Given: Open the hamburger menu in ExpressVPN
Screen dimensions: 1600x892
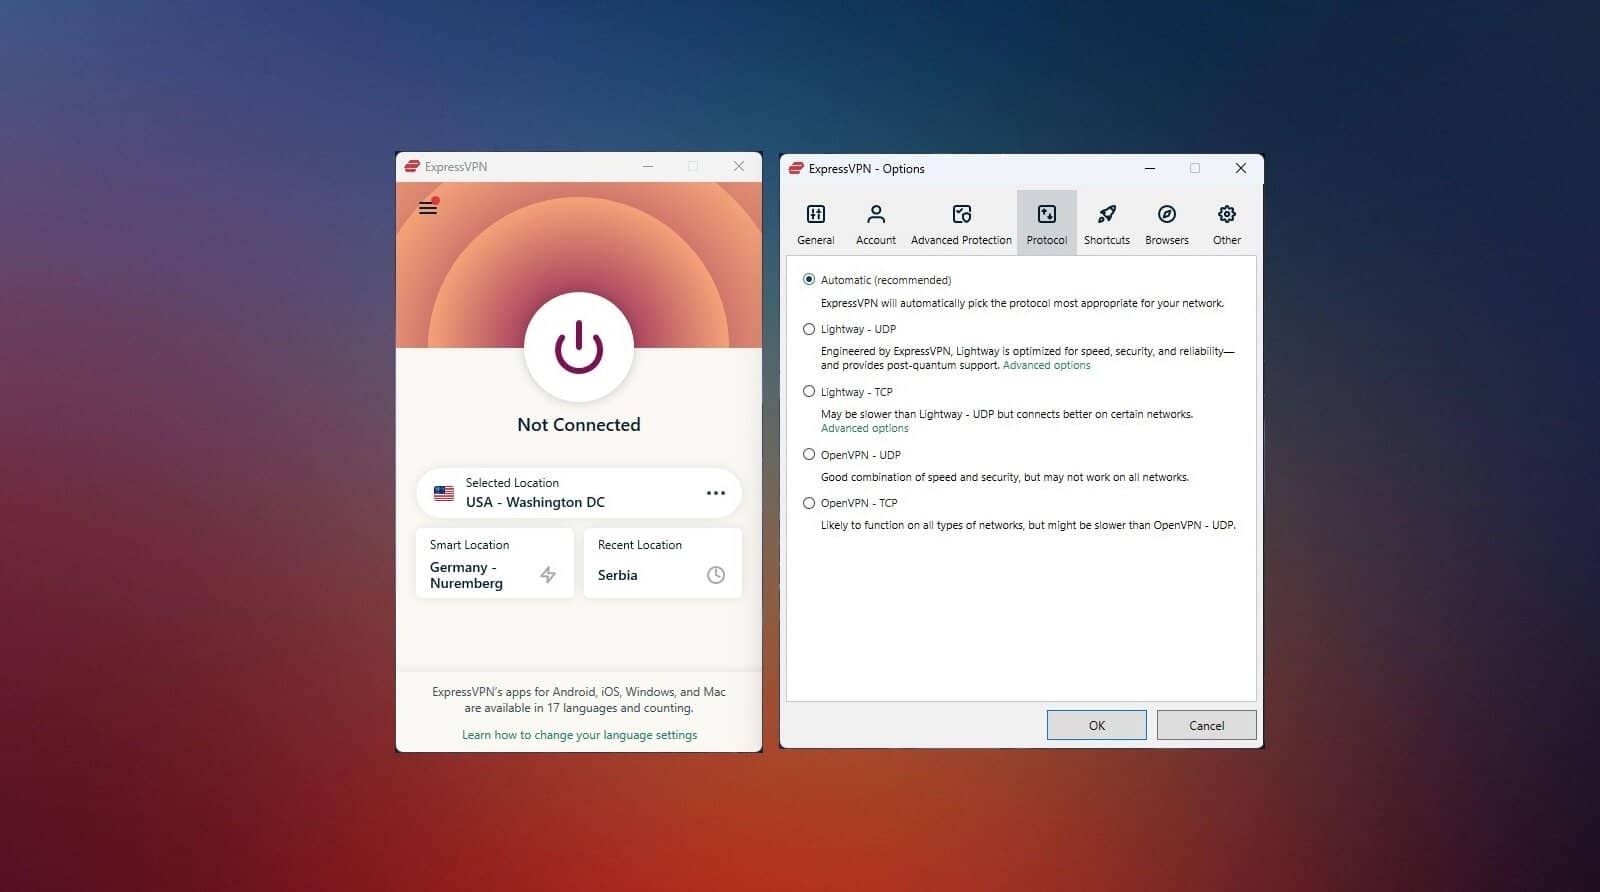Looking at the screenshot, I should click(428, 207).
